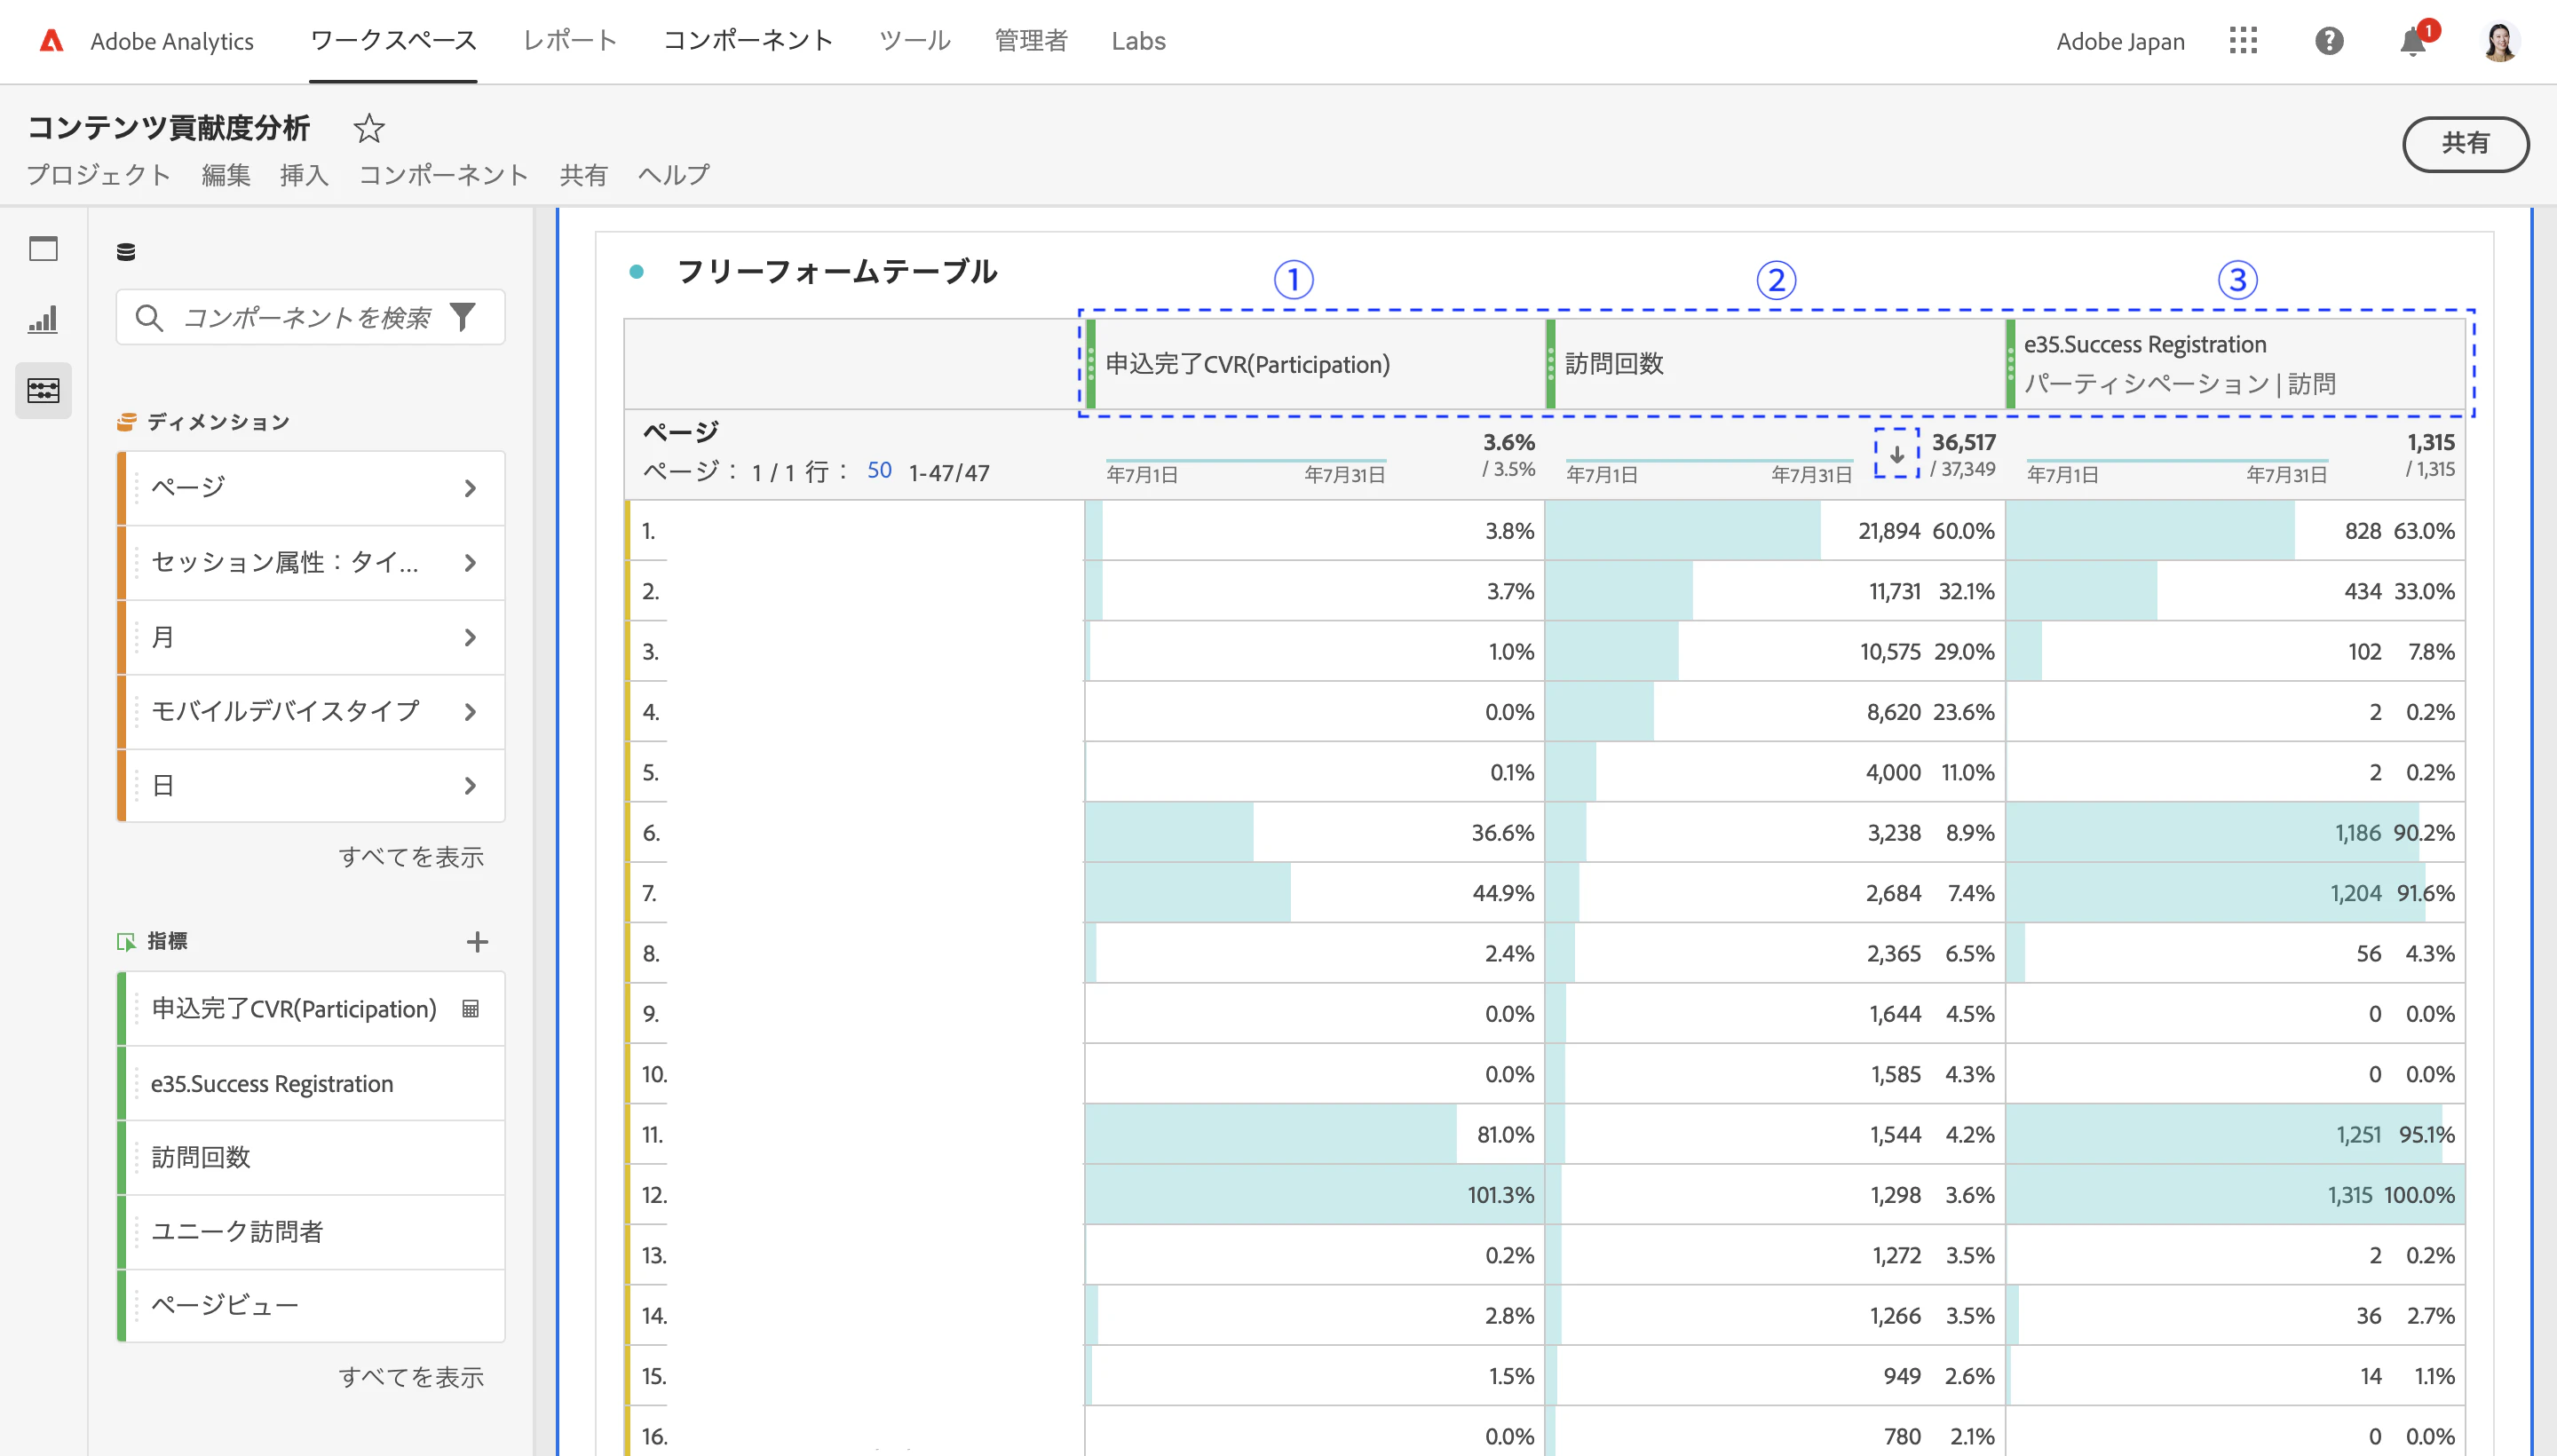
Task: Click the 3.6% CVR column total
Action: coord(1508,442)
